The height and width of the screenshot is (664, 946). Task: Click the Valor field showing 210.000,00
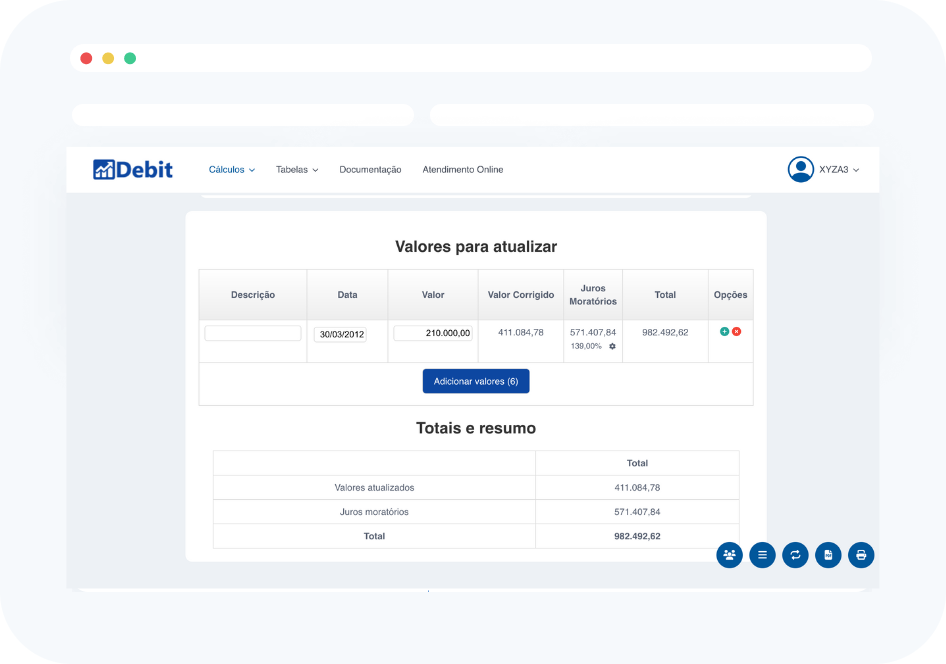point(432,333)
